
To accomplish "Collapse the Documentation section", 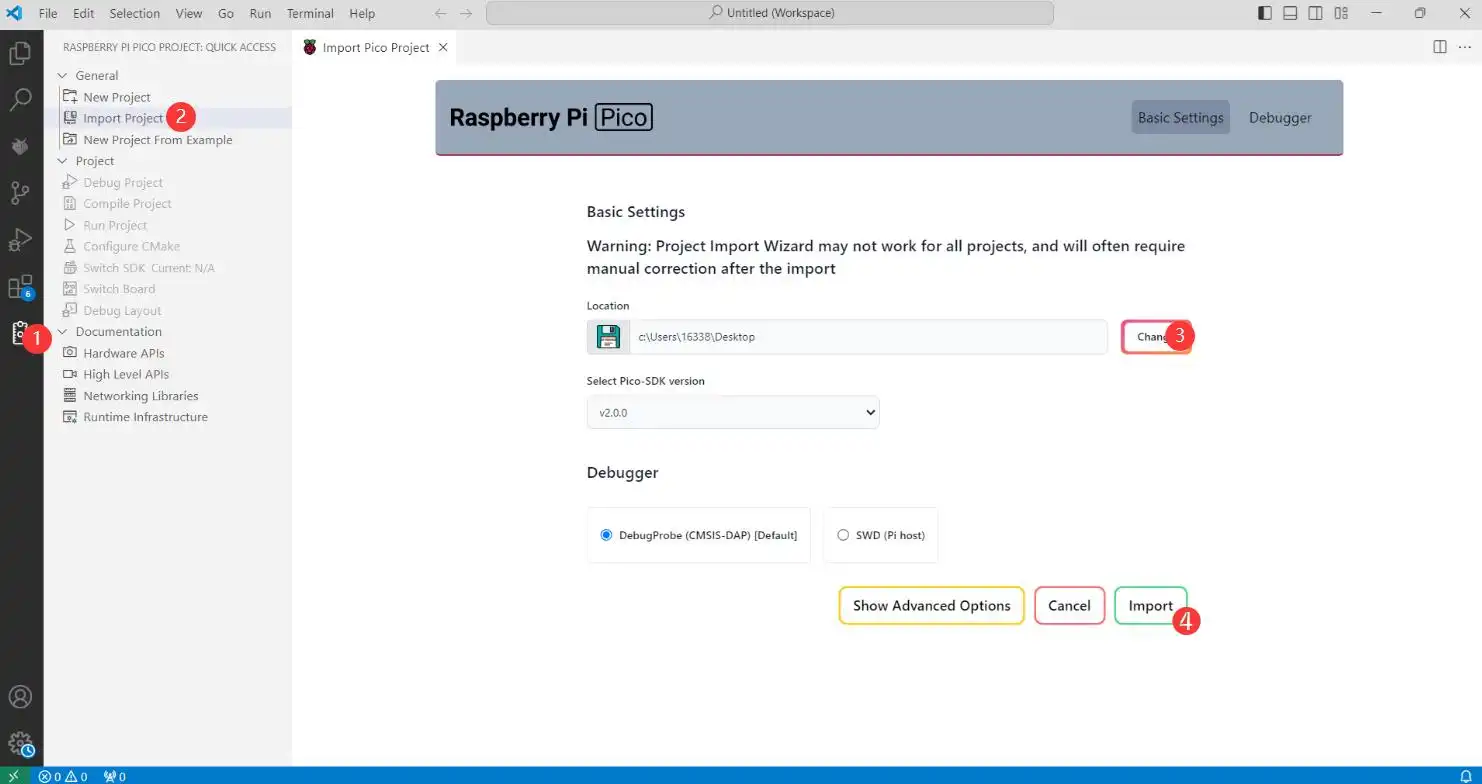I will point(118,332).
